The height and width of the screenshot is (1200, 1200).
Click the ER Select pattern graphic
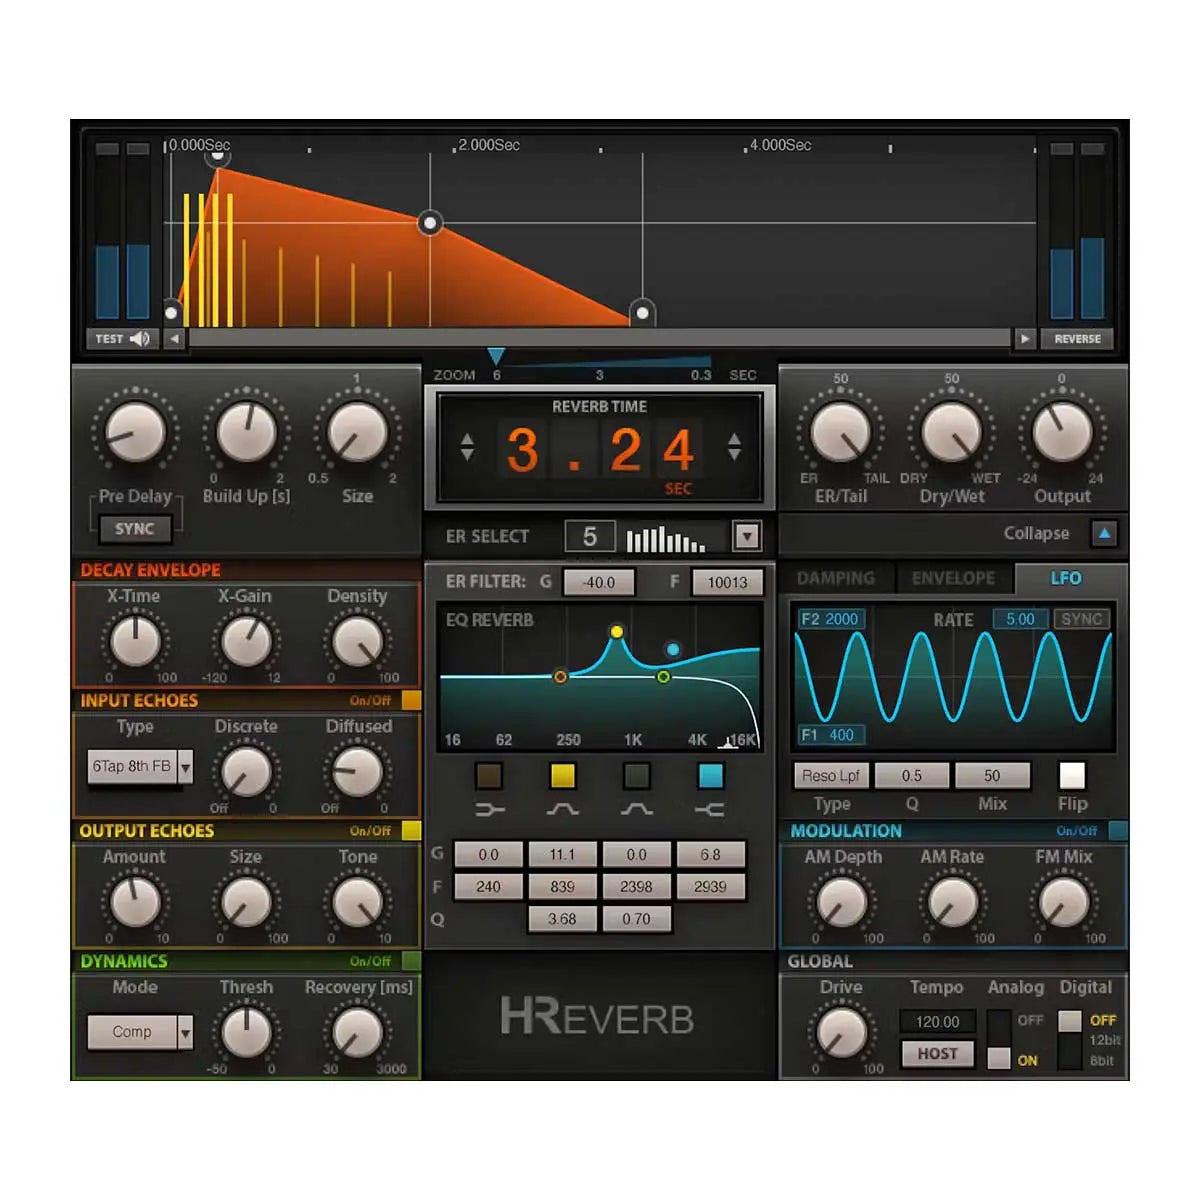665,538
